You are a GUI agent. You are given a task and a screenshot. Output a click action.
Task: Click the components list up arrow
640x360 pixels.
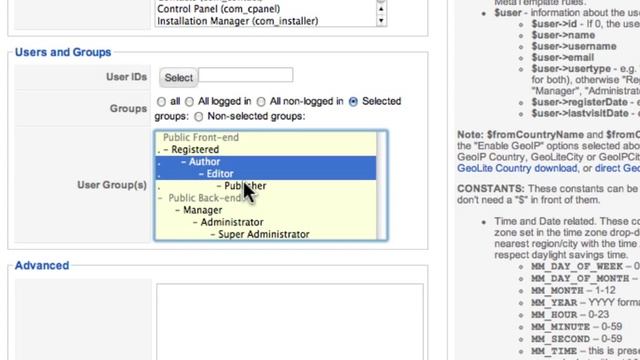click(381, 9)
